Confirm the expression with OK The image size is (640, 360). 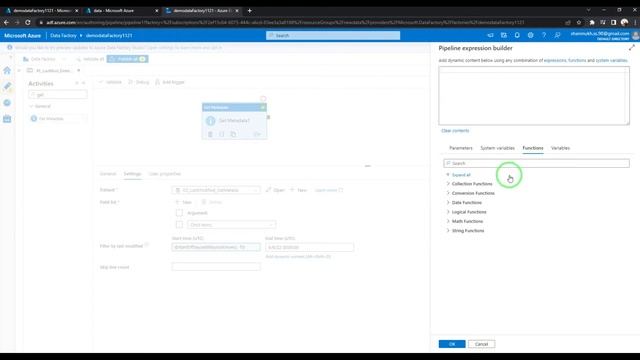tap(452, 344)
